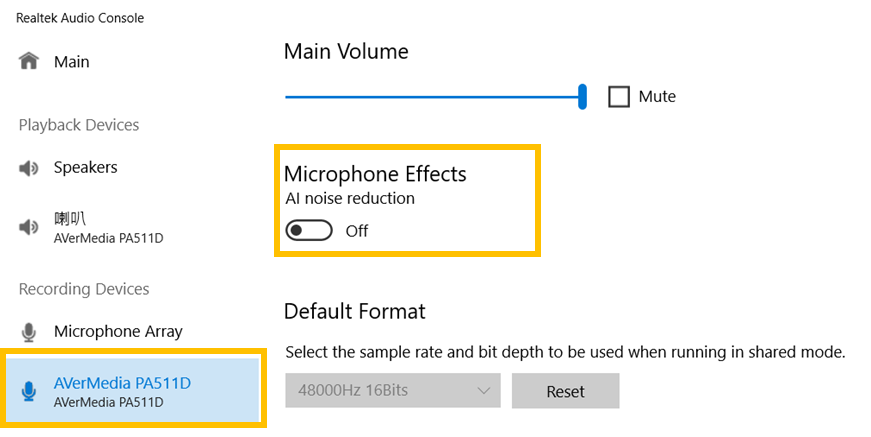Choose Microphone Array recording device

click(x=117, y=331)
